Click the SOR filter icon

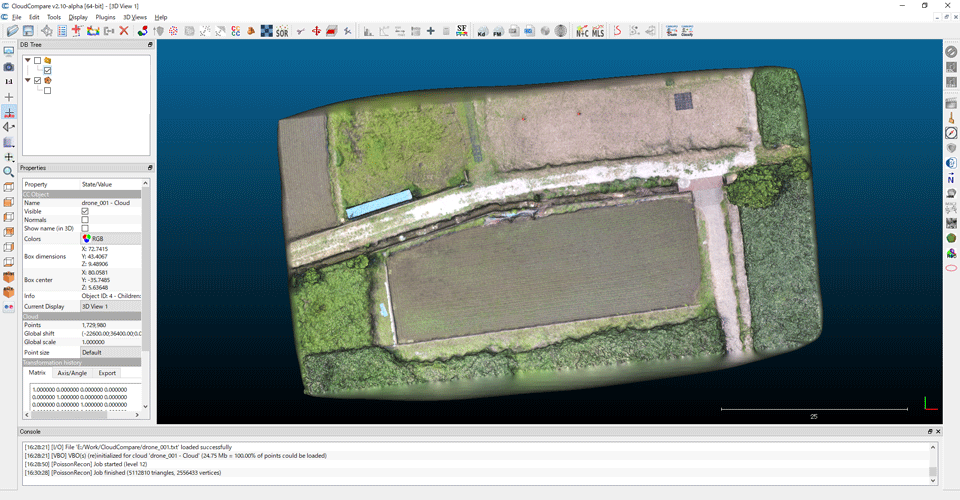point(282,31)
